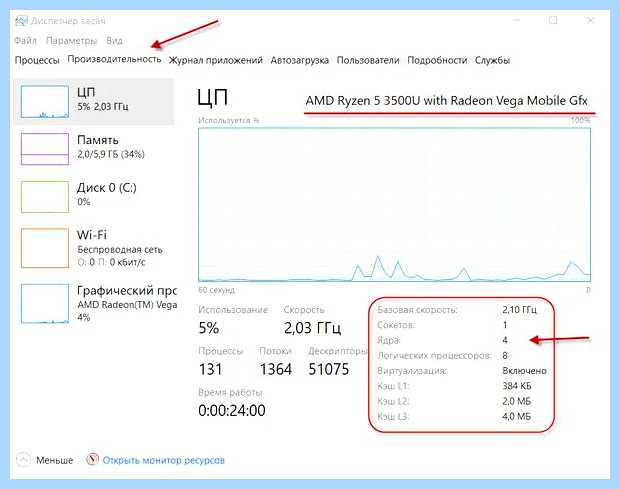Viewport: 620px width, 489px height.
Task: Click the Resource Monitor icon
Action: coord(92,459)
